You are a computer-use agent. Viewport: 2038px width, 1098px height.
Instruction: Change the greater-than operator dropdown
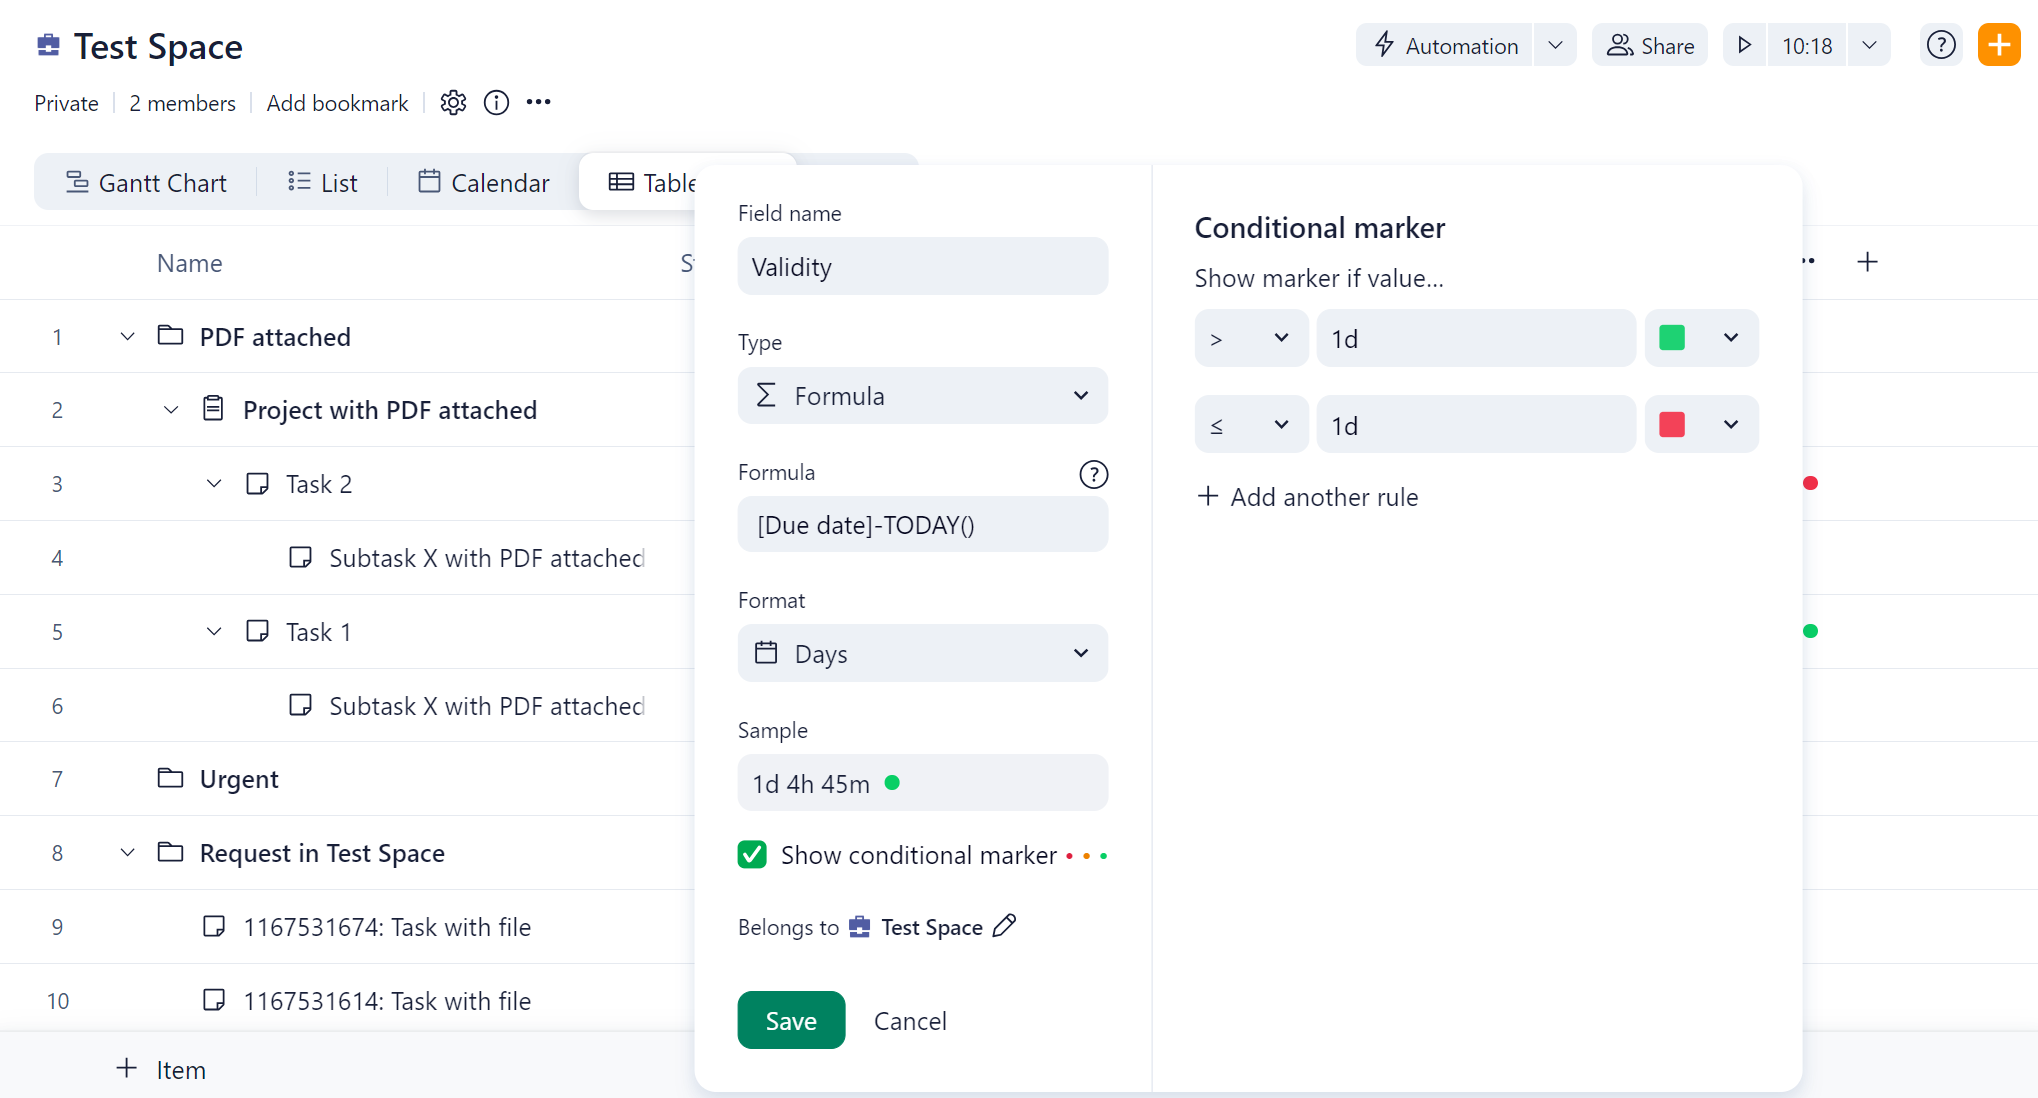(x=1250, y=339)
